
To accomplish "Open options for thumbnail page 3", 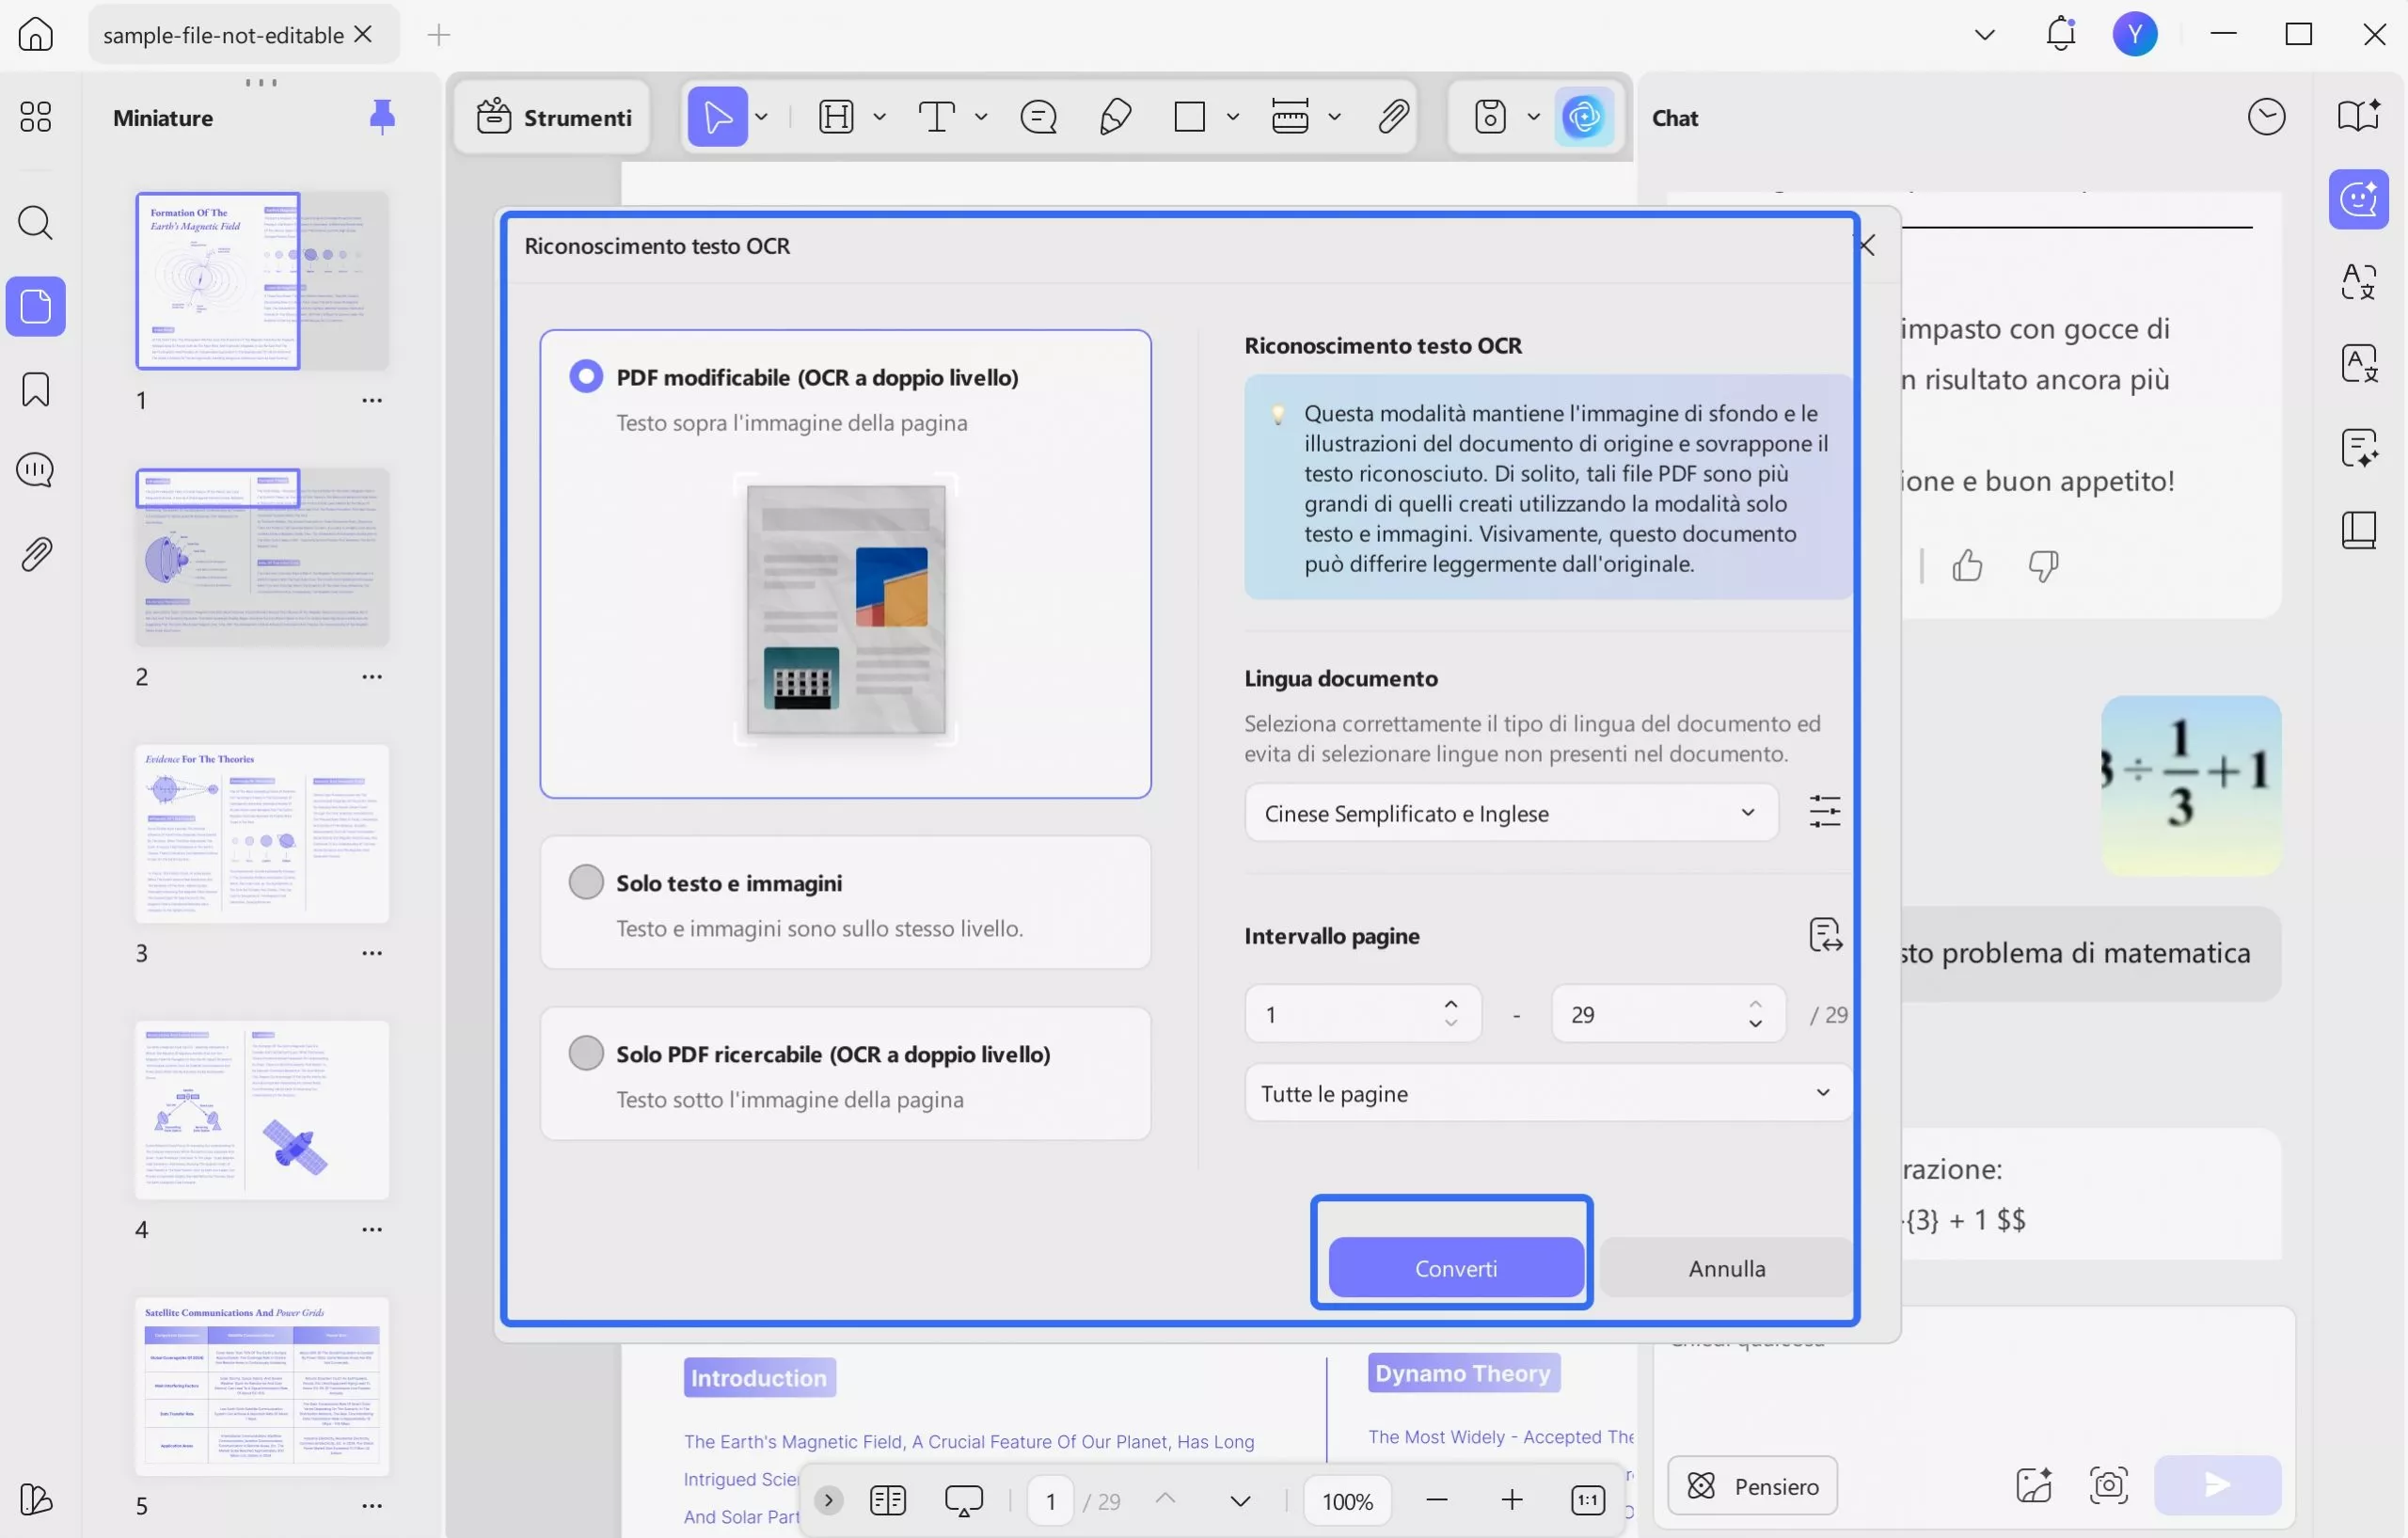I will pos(372,953).
